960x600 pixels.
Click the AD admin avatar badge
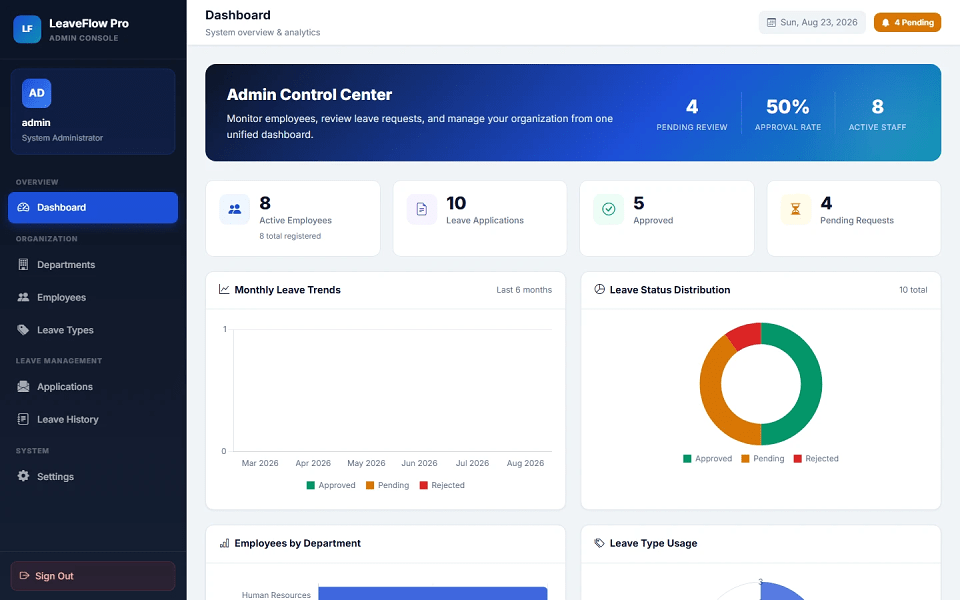tap(37, 93)
